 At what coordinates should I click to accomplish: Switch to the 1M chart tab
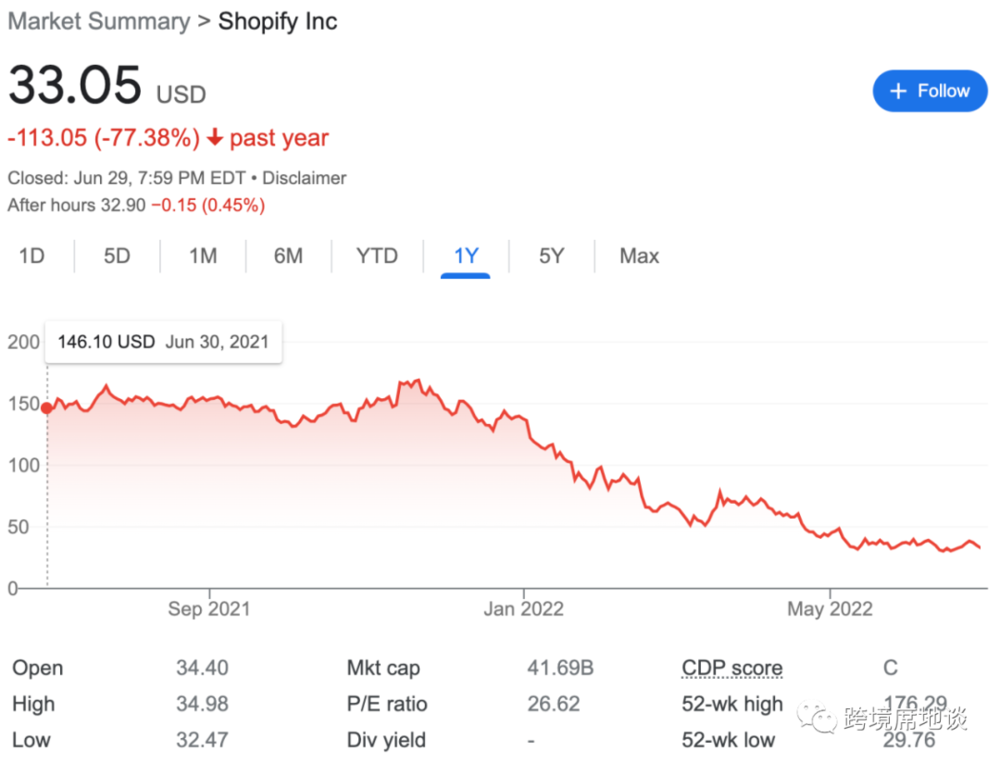203,256
